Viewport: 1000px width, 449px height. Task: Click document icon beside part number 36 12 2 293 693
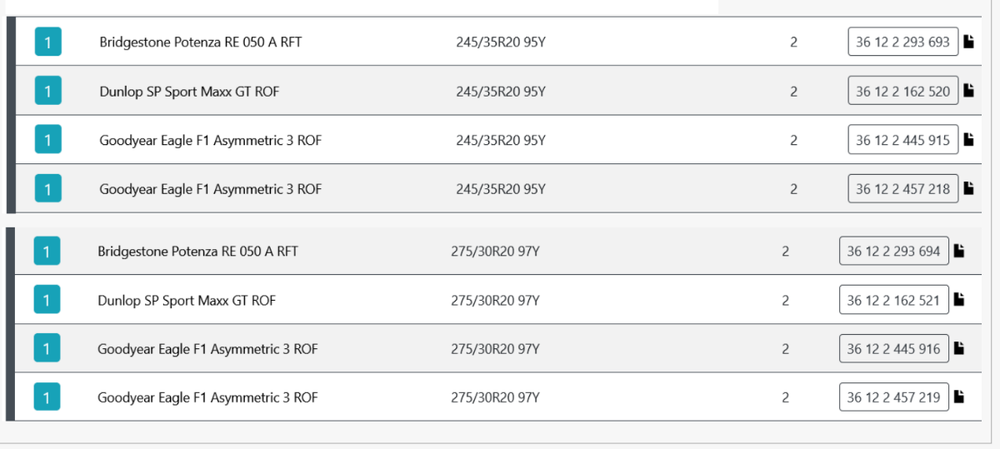point(968,42)
